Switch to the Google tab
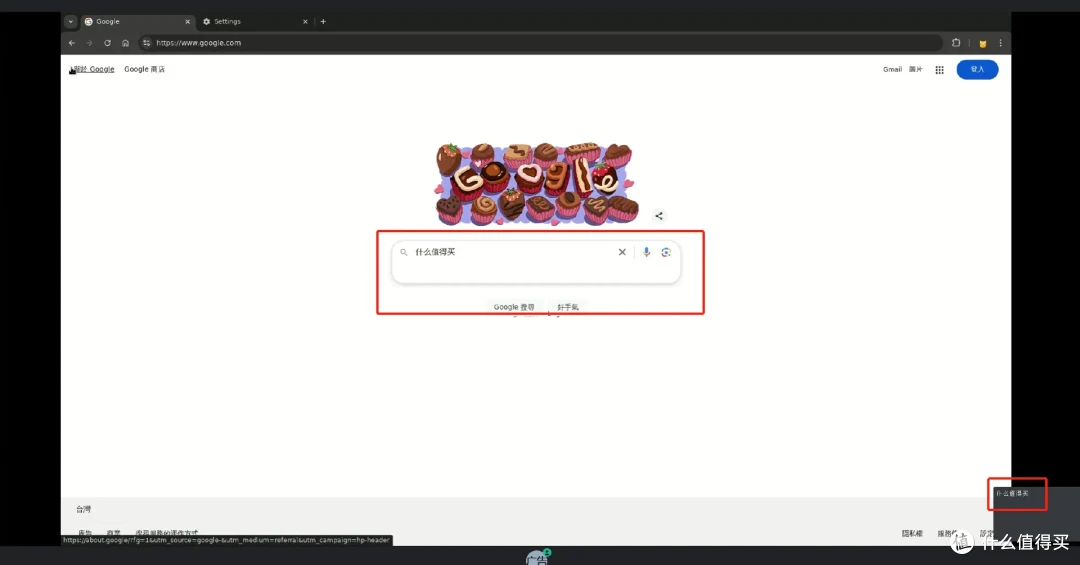This screenshot has width=1080, height=565. tap(136, 21)
